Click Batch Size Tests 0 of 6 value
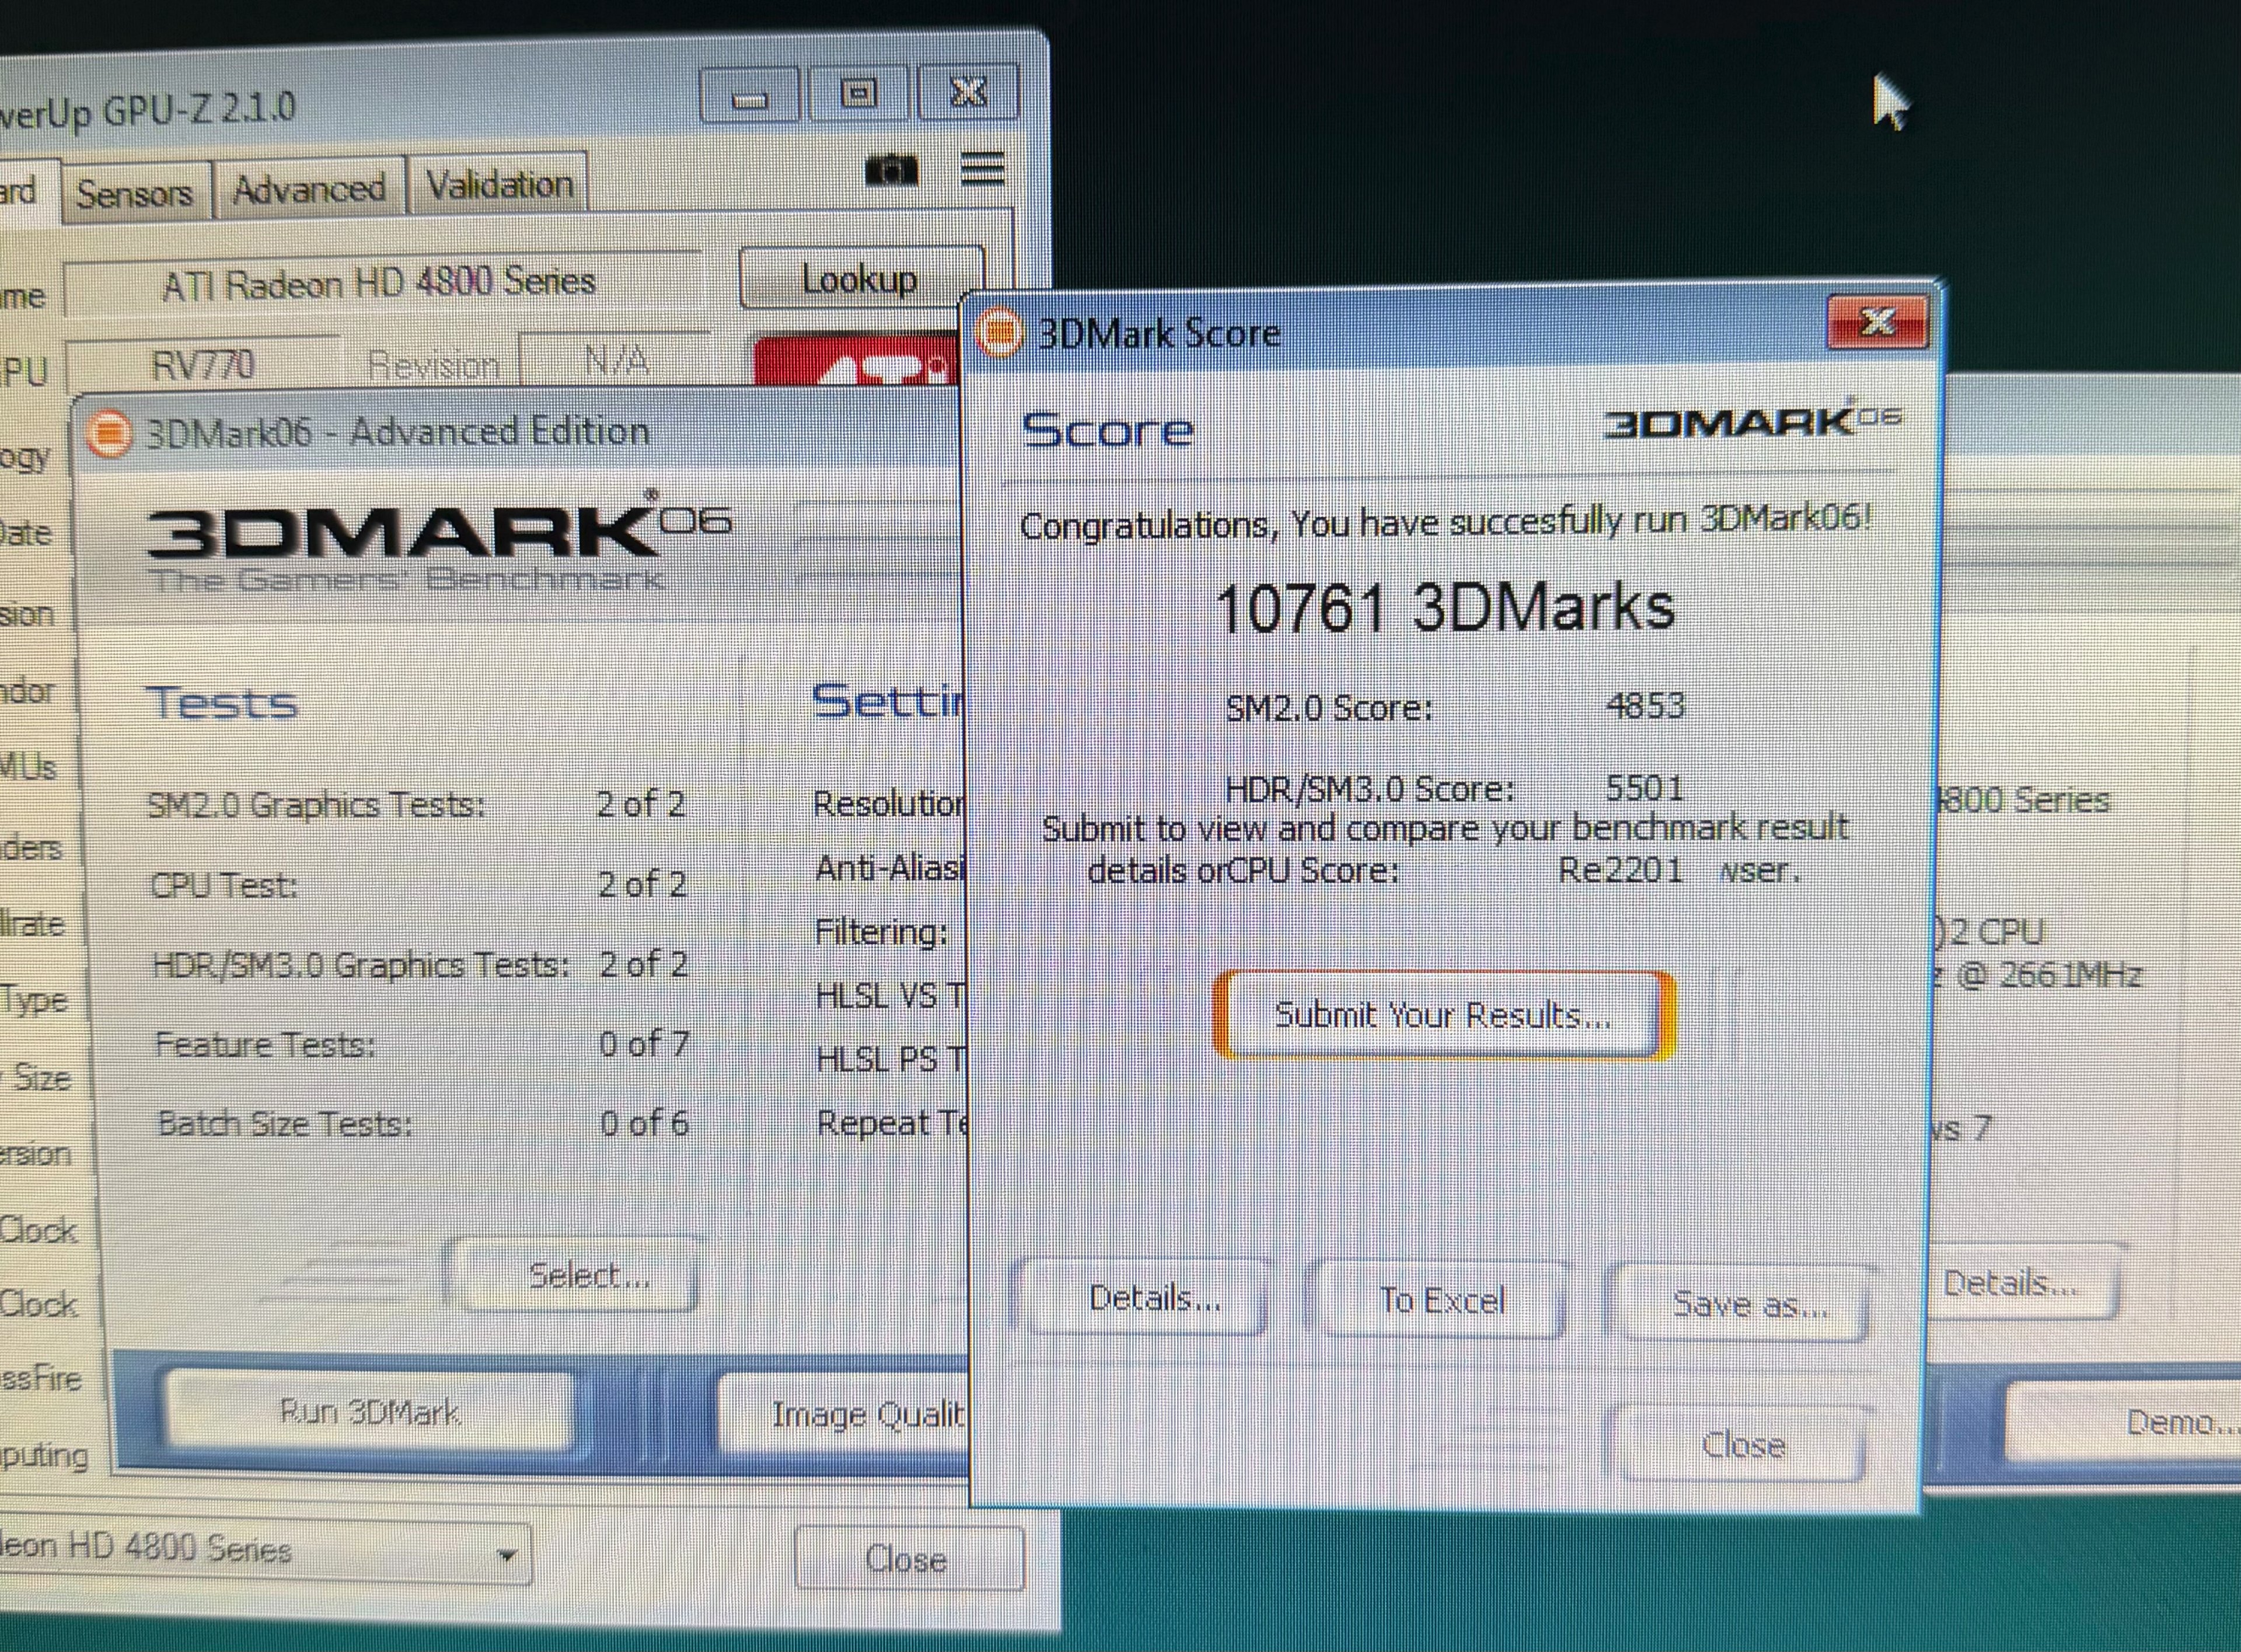Image resolution: width=2241 pixels, height=1652 pixels. point(645,1123)
